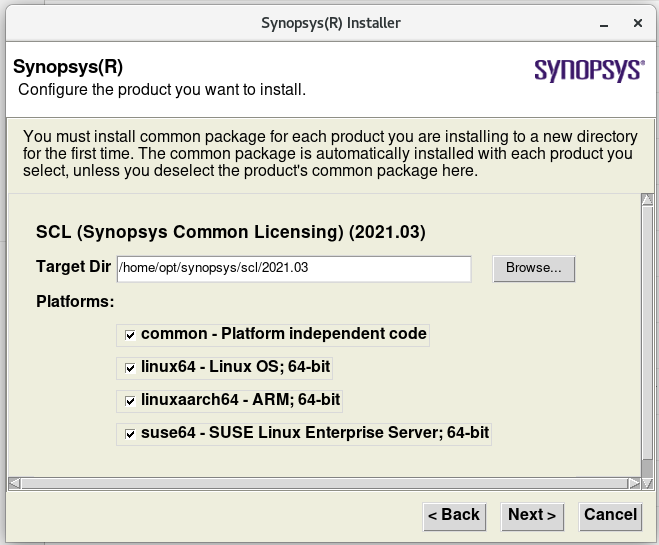Click 'Configure the product you want to install.' text

(162, 90)
